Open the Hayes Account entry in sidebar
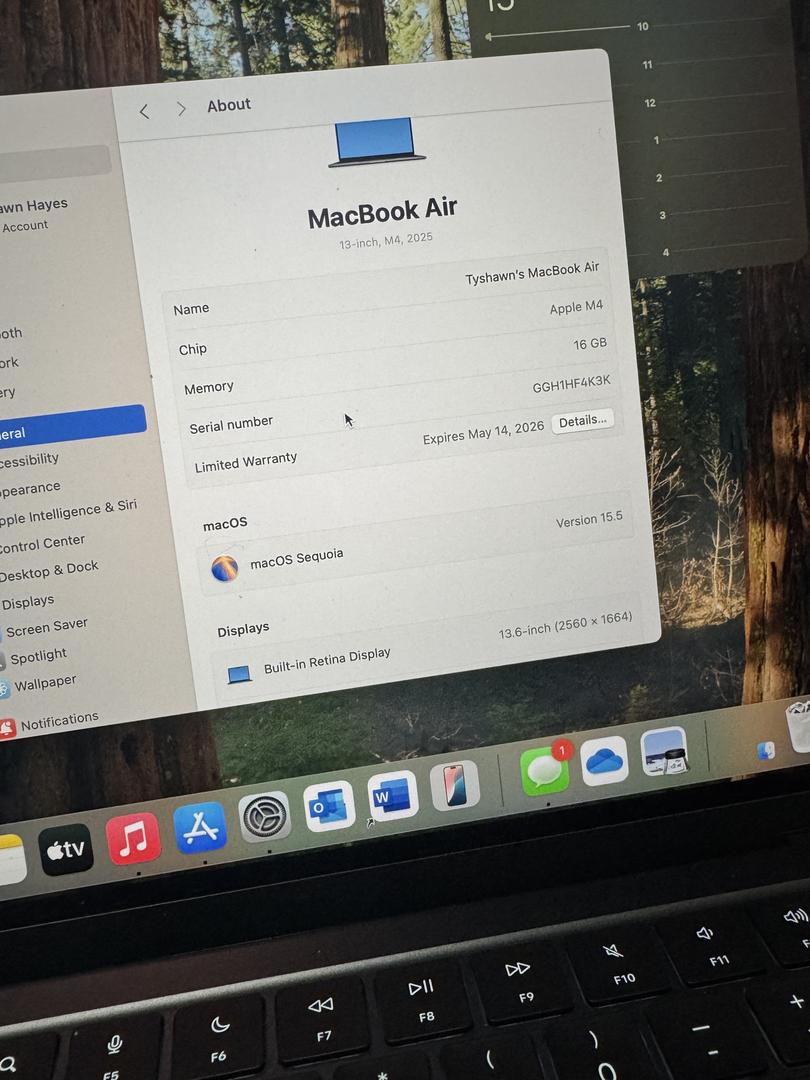This screenshot has height=1080, width=810. coord(34,214)
